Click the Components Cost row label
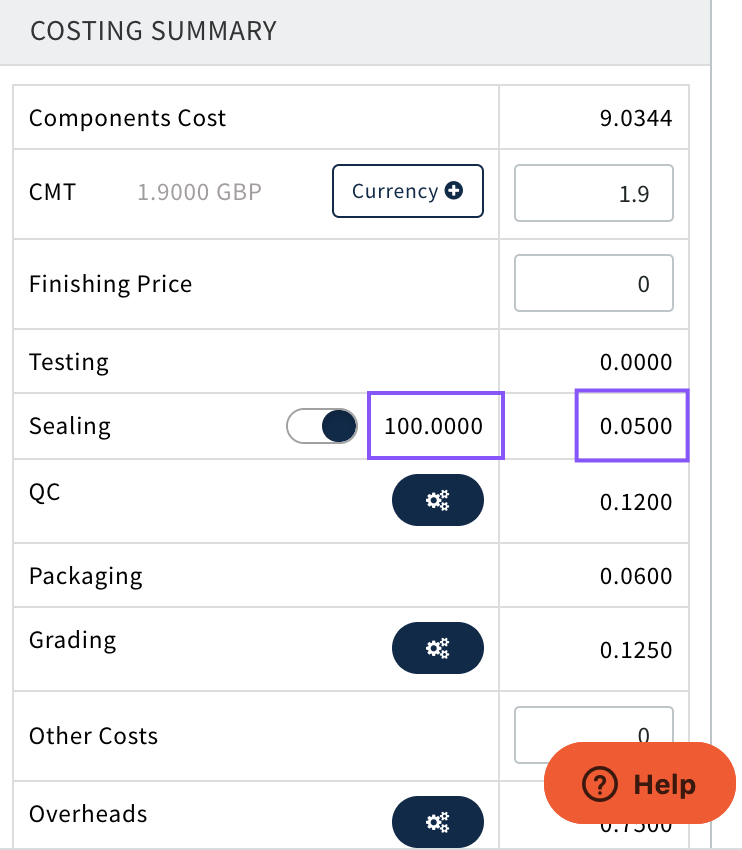The image size is (742, 850). 128,119
